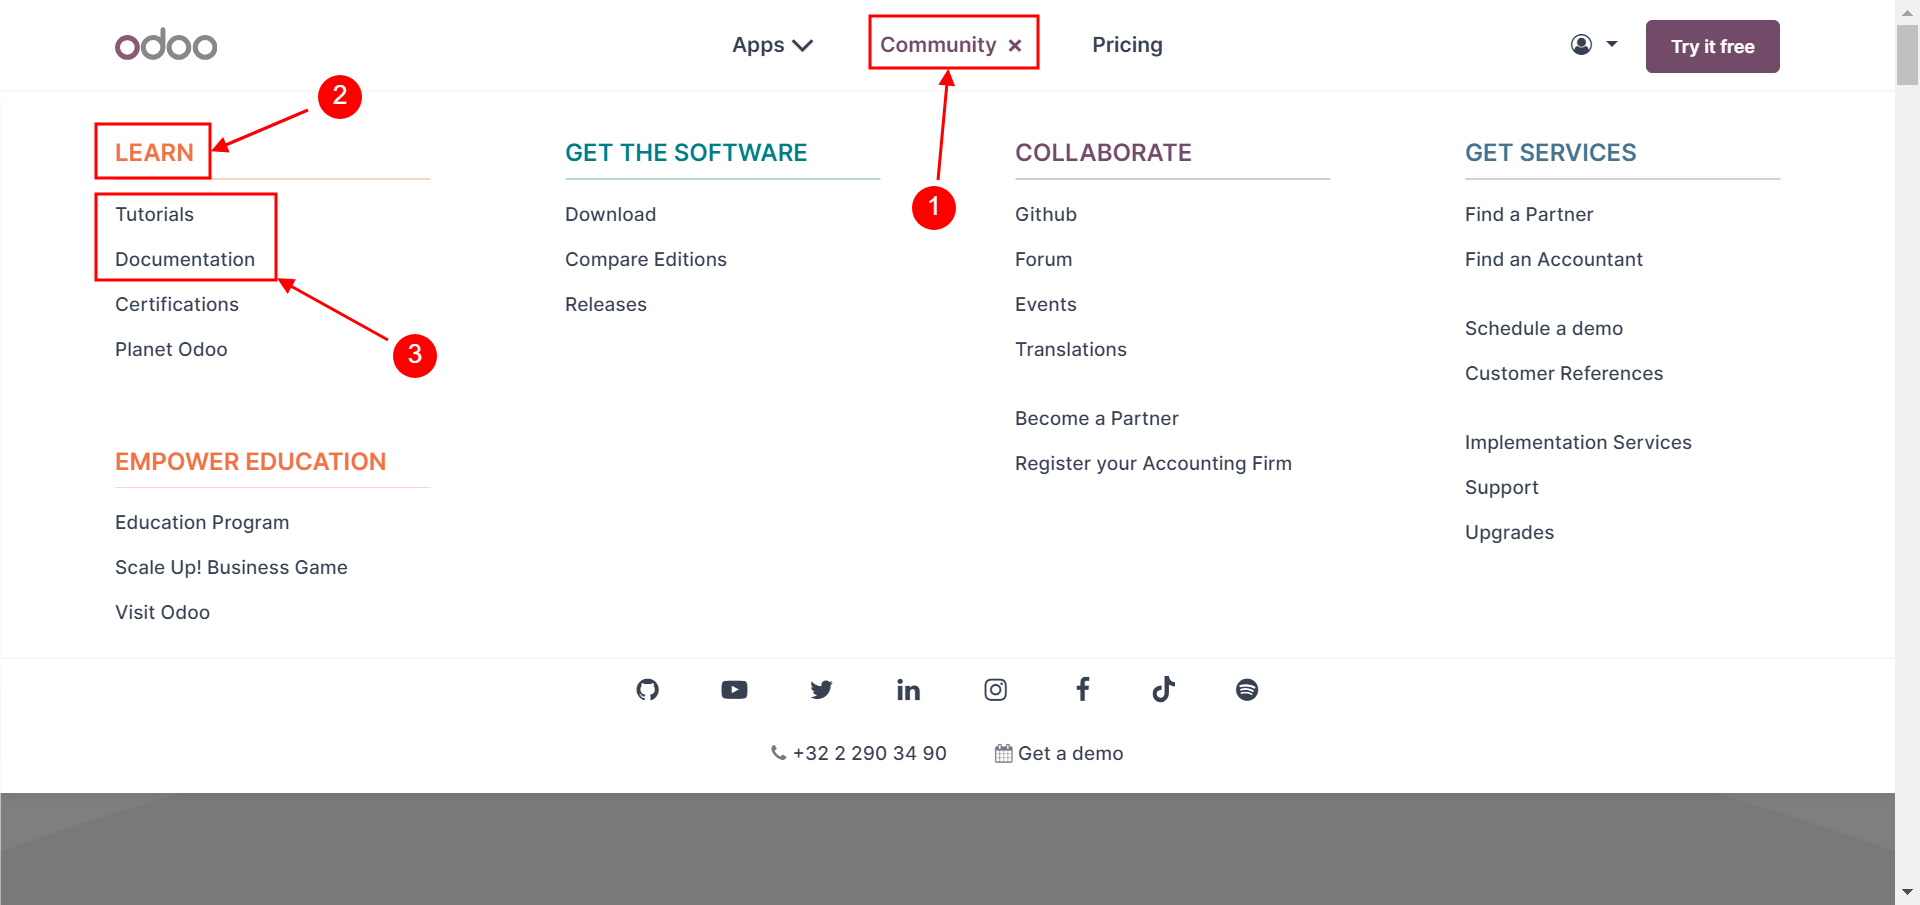Open the GitHub social icon
The height and width of the screenshot is (905, 1920).
click(x=647, y=689)
